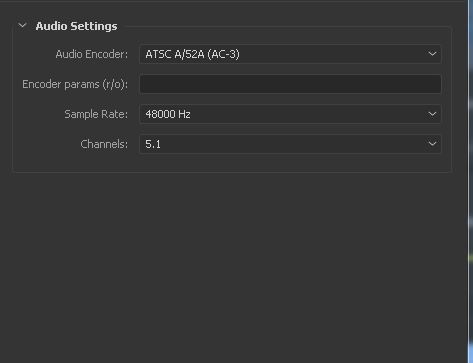
Task: Click the Audio Encoder dropdown arrow icon
Action: tap(432, 54)
